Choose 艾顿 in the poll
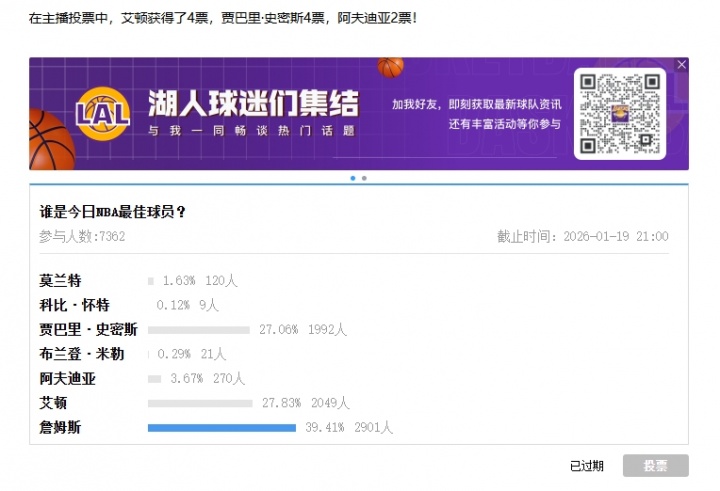This screenshot has width=720, height=491. pyautogui.click(x=54, y=403)
